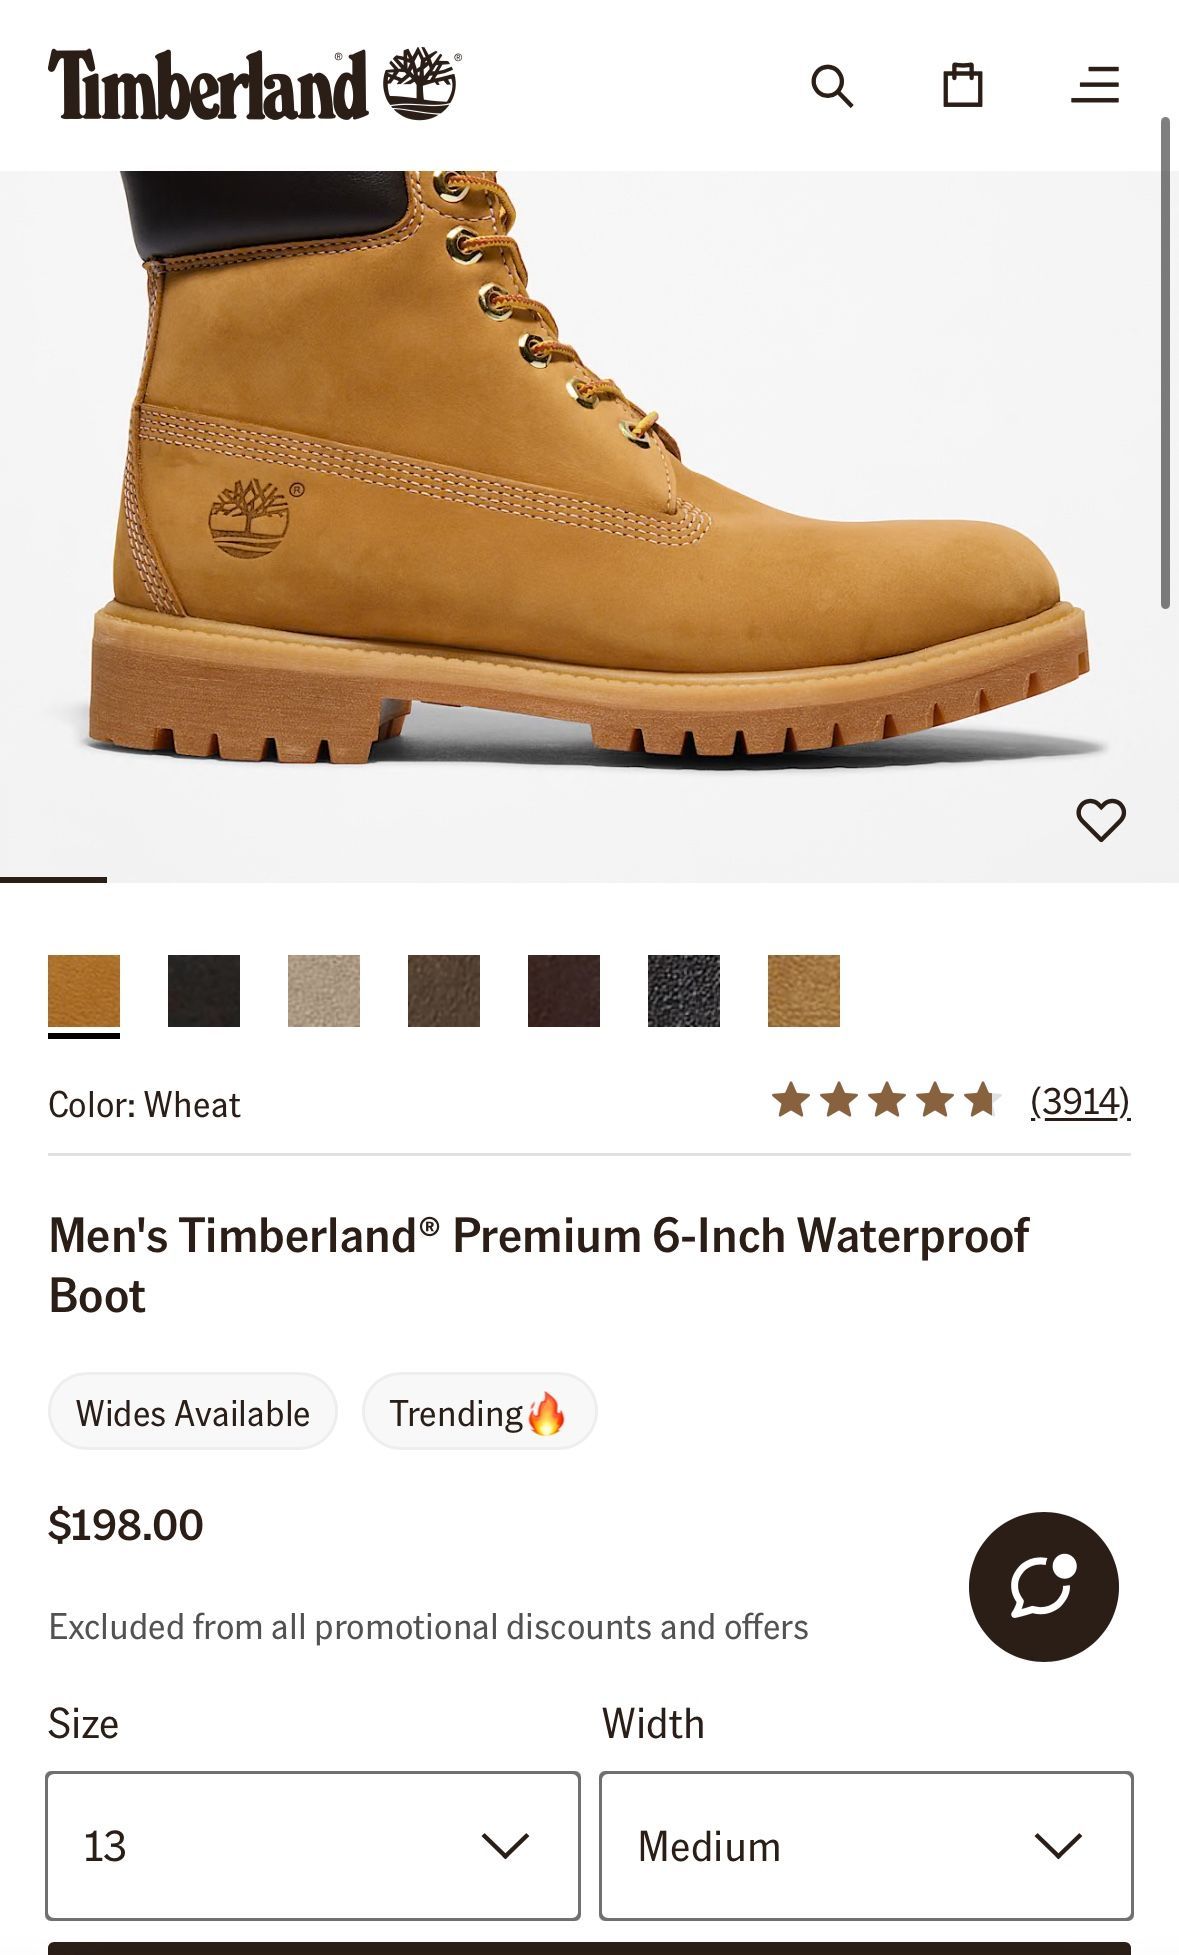Open the 3914 reviews link
Viewport: 1179px width, 1955px height.
point(1080,1101)
